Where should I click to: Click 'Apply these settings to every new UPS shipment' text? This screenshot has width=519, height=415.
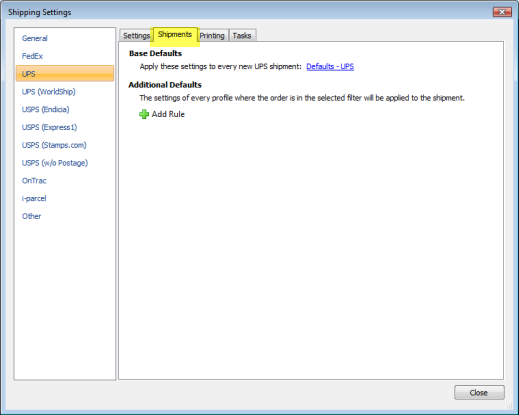coord(220,66)
